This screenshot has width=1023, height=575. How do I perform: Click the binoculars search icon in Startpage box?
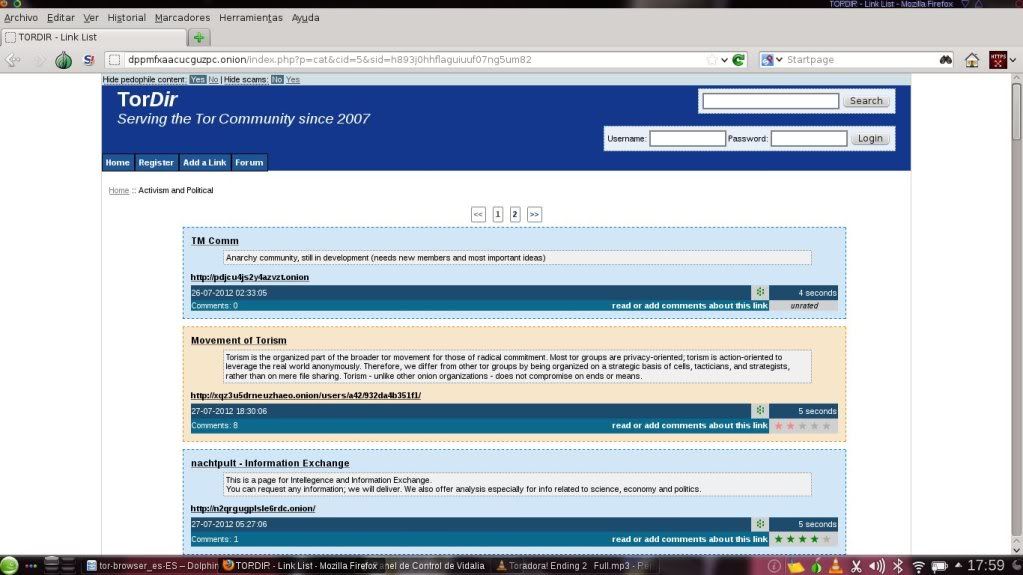point(945,59)
